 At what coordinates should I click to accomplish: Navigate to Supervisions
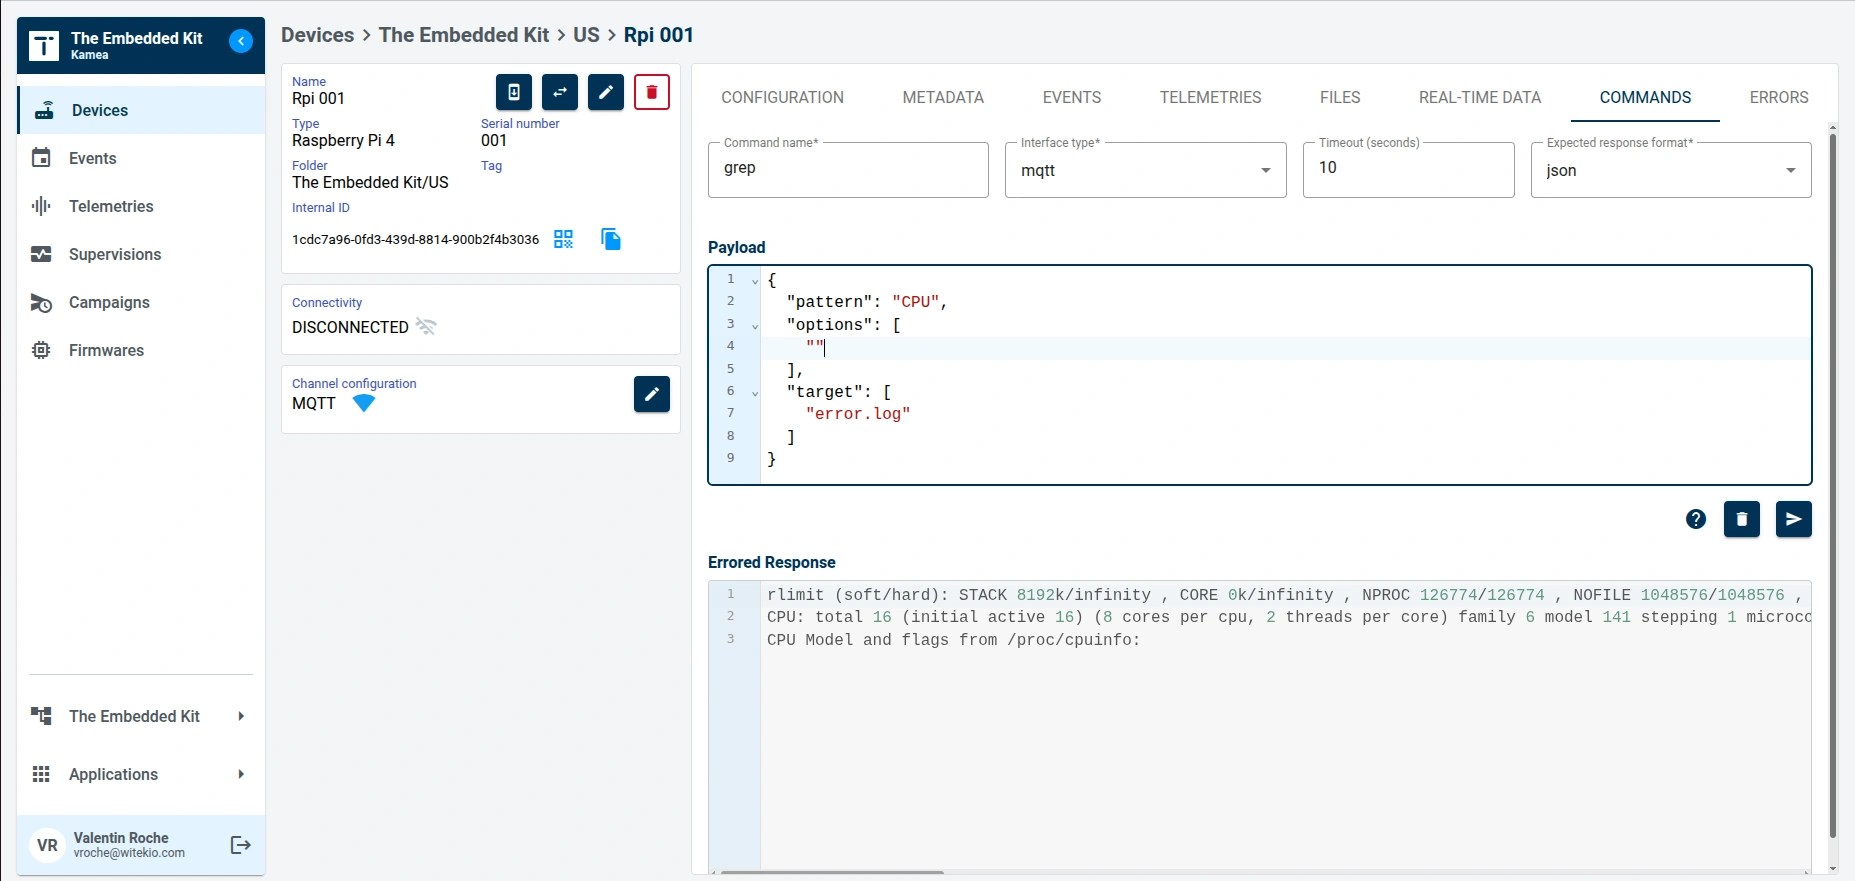tap(141, 254)
